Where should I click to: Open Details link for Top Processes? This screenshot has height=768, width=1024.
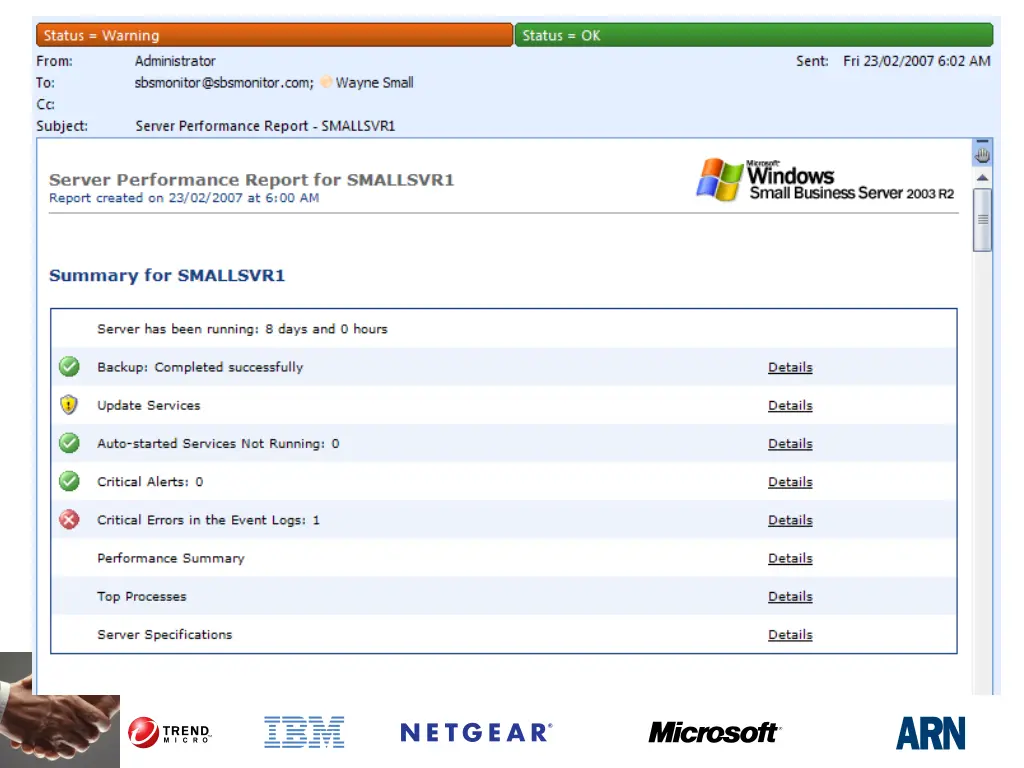point(790,596)
